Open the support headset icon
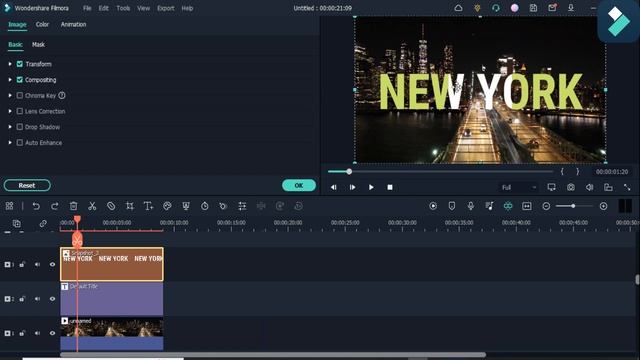This screenshot has height=360, width=640. point(496,8)
